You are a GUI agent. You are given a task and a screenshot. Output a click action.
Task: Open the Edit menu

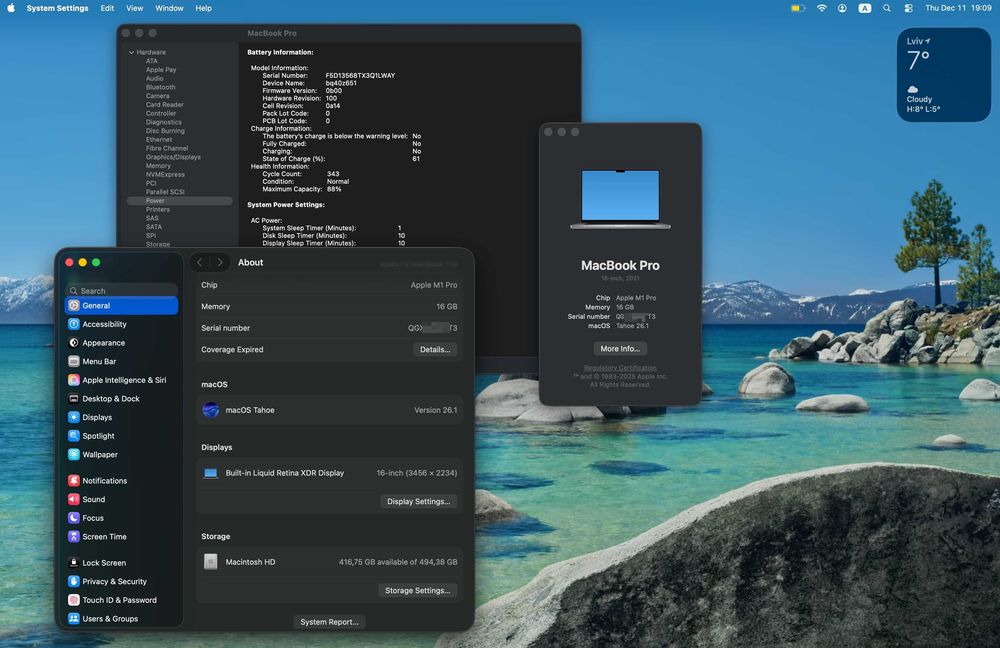(107, 8)
